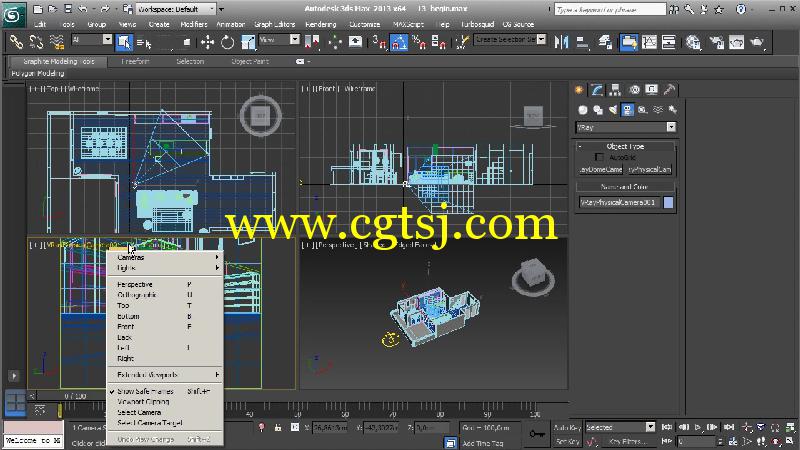
Task: Select the Helpers category icon
Action: [643, 110]
